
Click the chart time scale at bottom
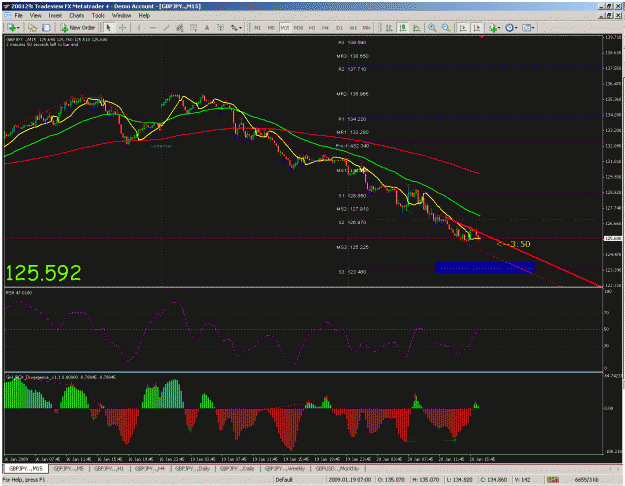pos(303,458)
